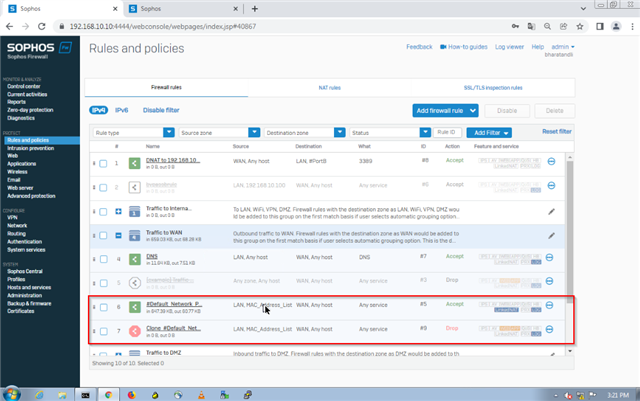Go back in browser history
640x401 pixels.
coord(9,27)
